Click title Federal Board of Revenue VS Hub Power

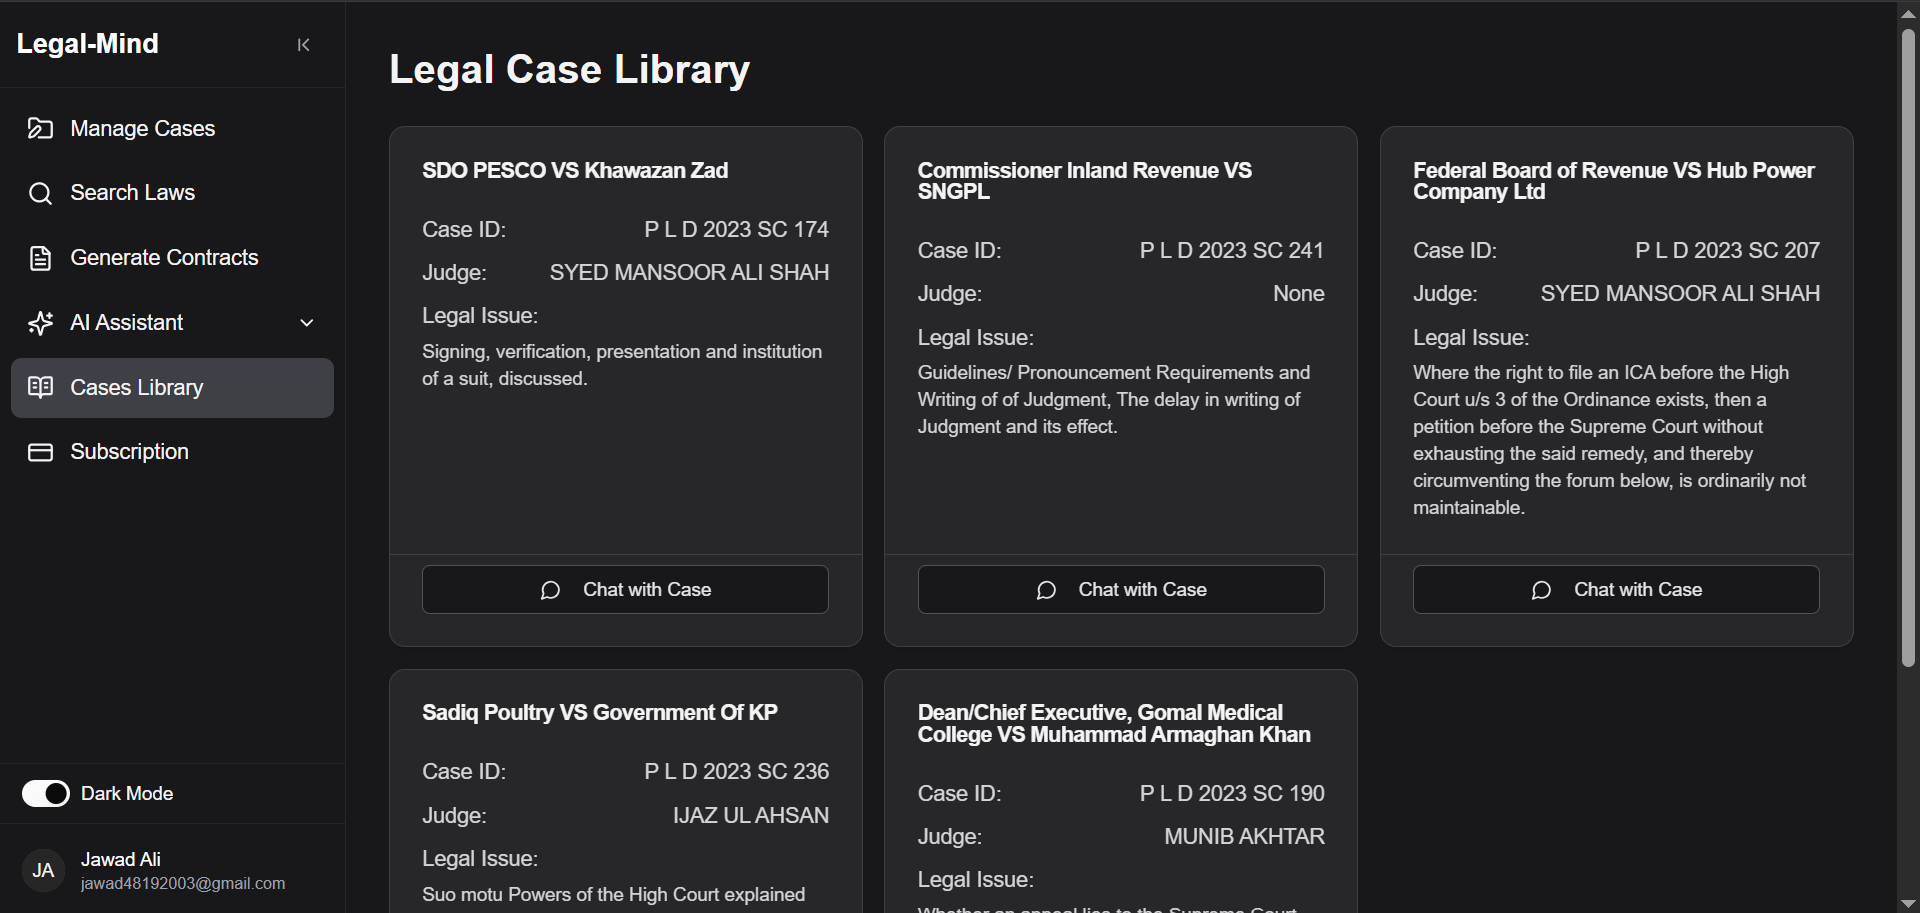pyautogui.click(x=1613, y=181)
